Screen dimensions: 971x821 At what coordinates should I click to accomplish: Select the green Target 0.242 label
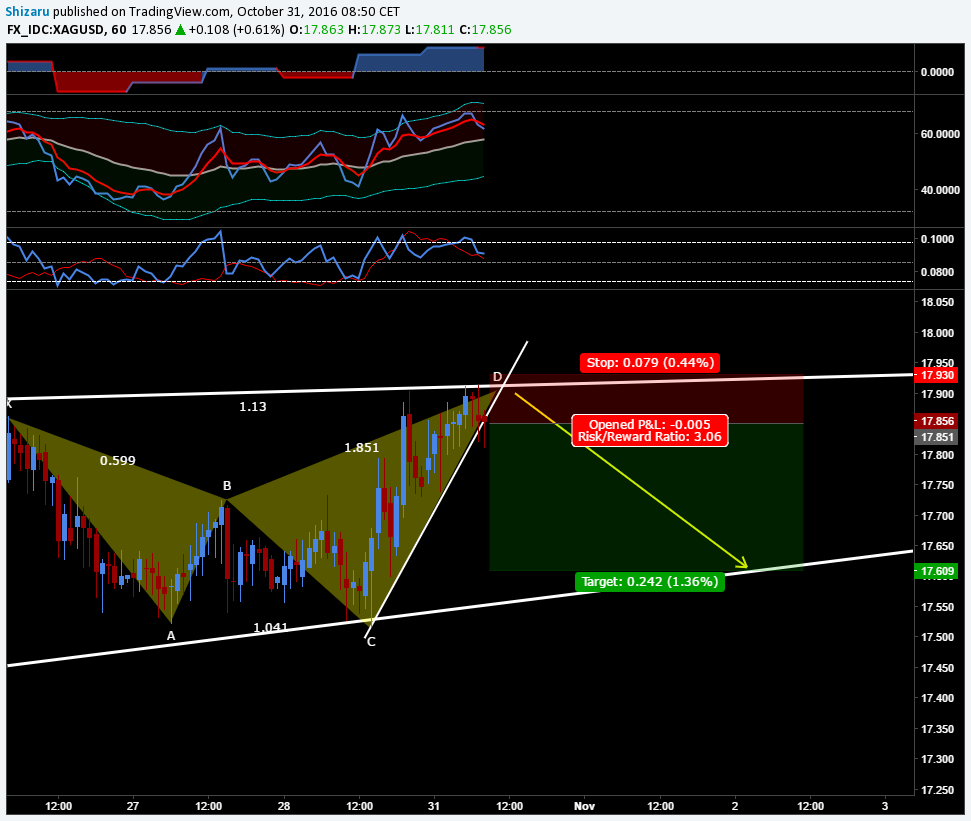[x=650, y=581]
